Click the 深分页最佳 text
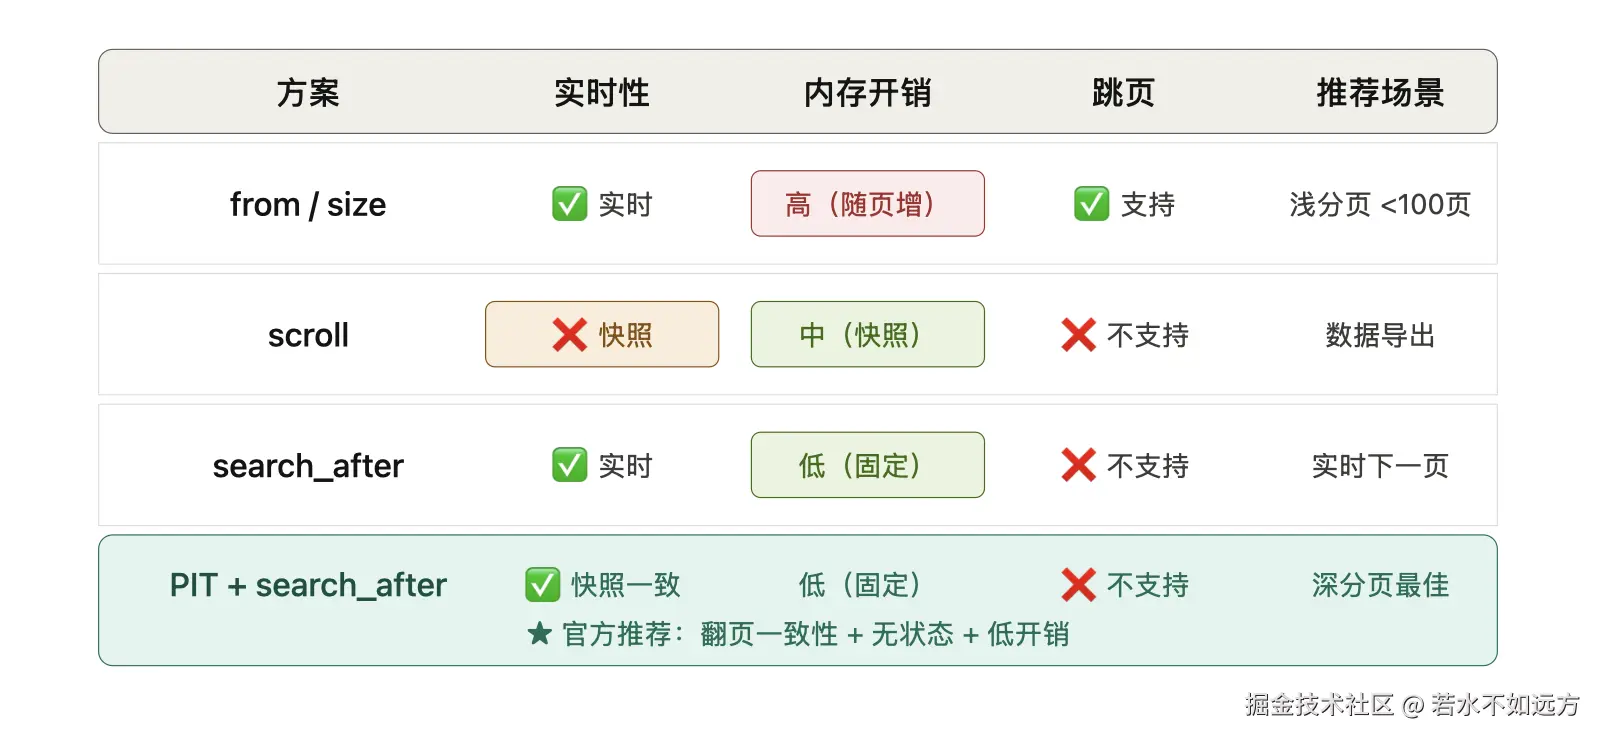 (x=1380, y=585)
